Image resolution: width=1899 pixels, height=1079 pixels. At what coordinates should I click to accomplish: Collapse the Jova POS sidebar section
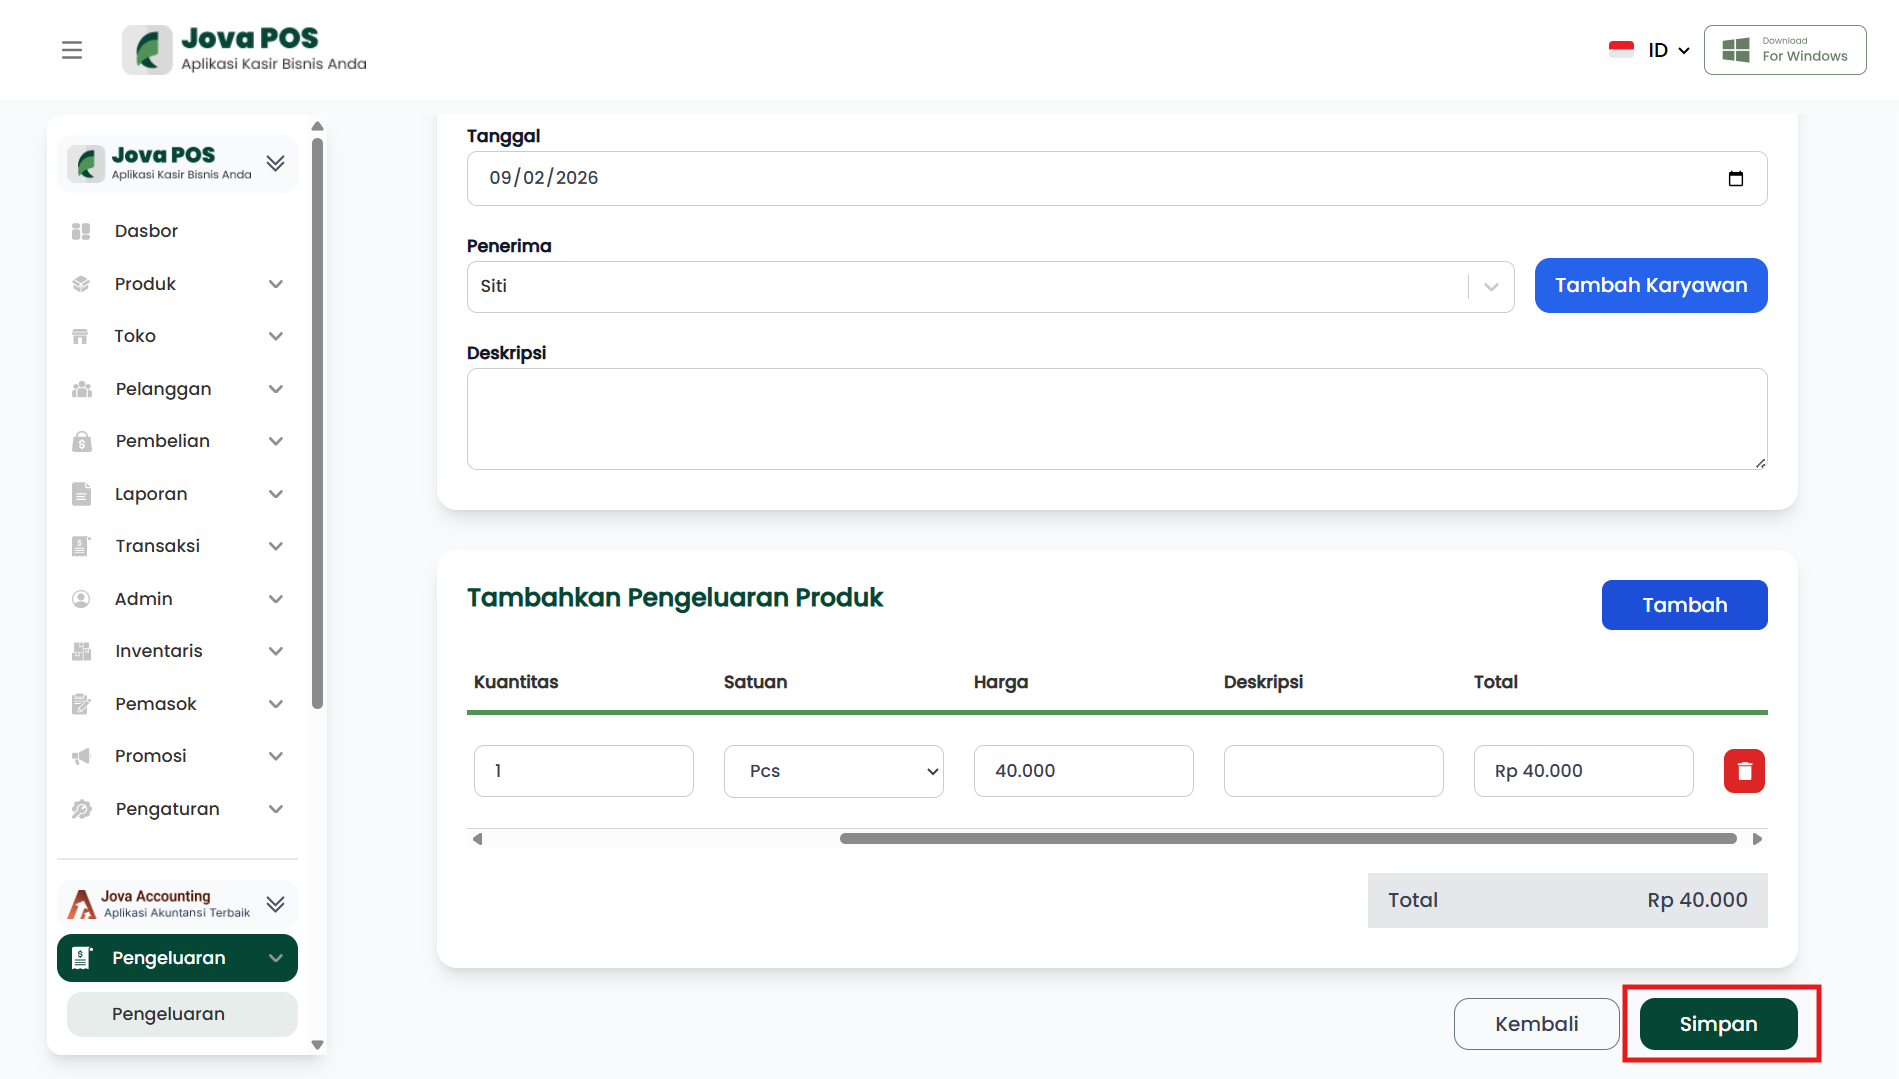(275, 163)
